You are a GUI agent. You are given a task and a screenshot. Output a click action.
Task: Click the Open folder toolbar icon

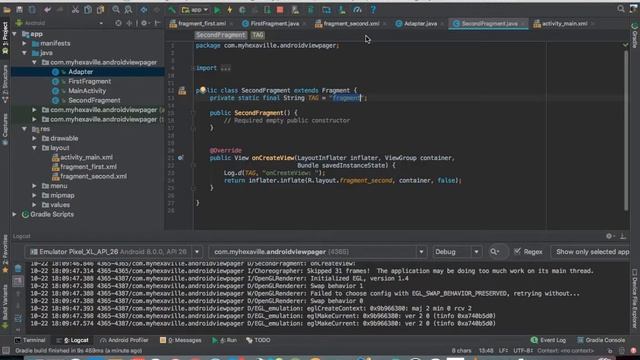7,9
